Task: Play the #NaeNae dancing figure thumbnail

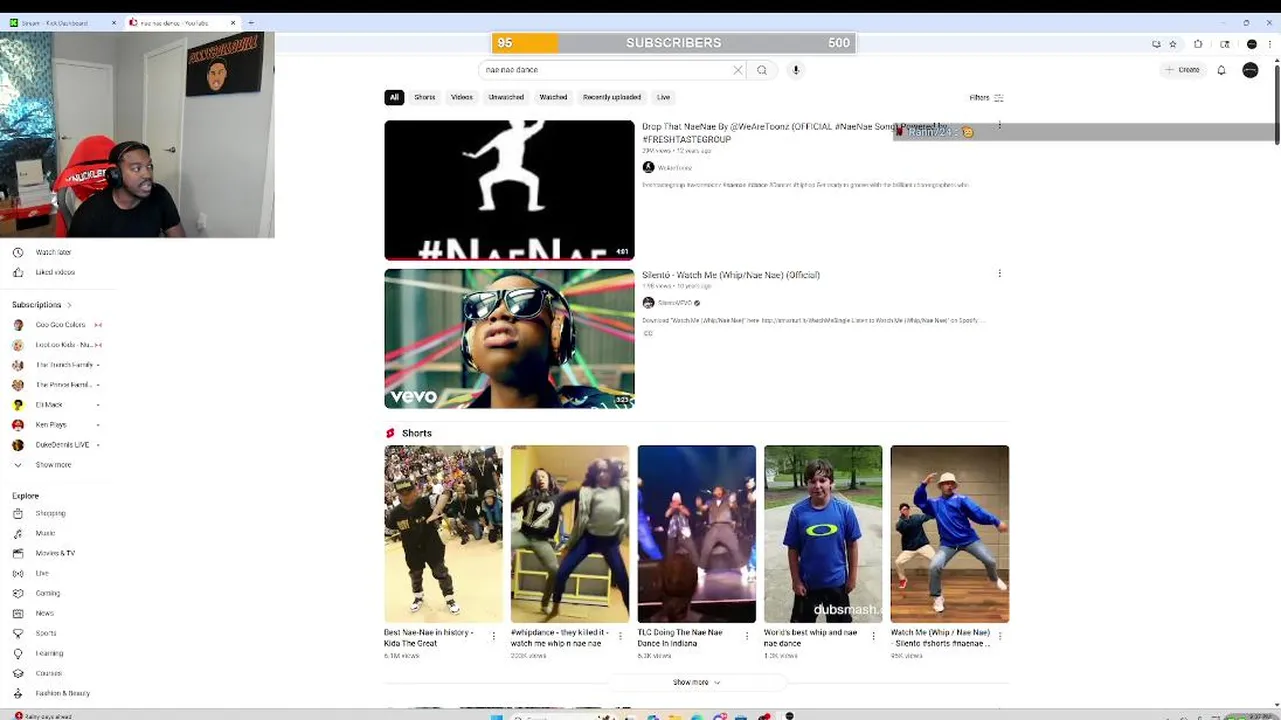Action: point(509,190)
